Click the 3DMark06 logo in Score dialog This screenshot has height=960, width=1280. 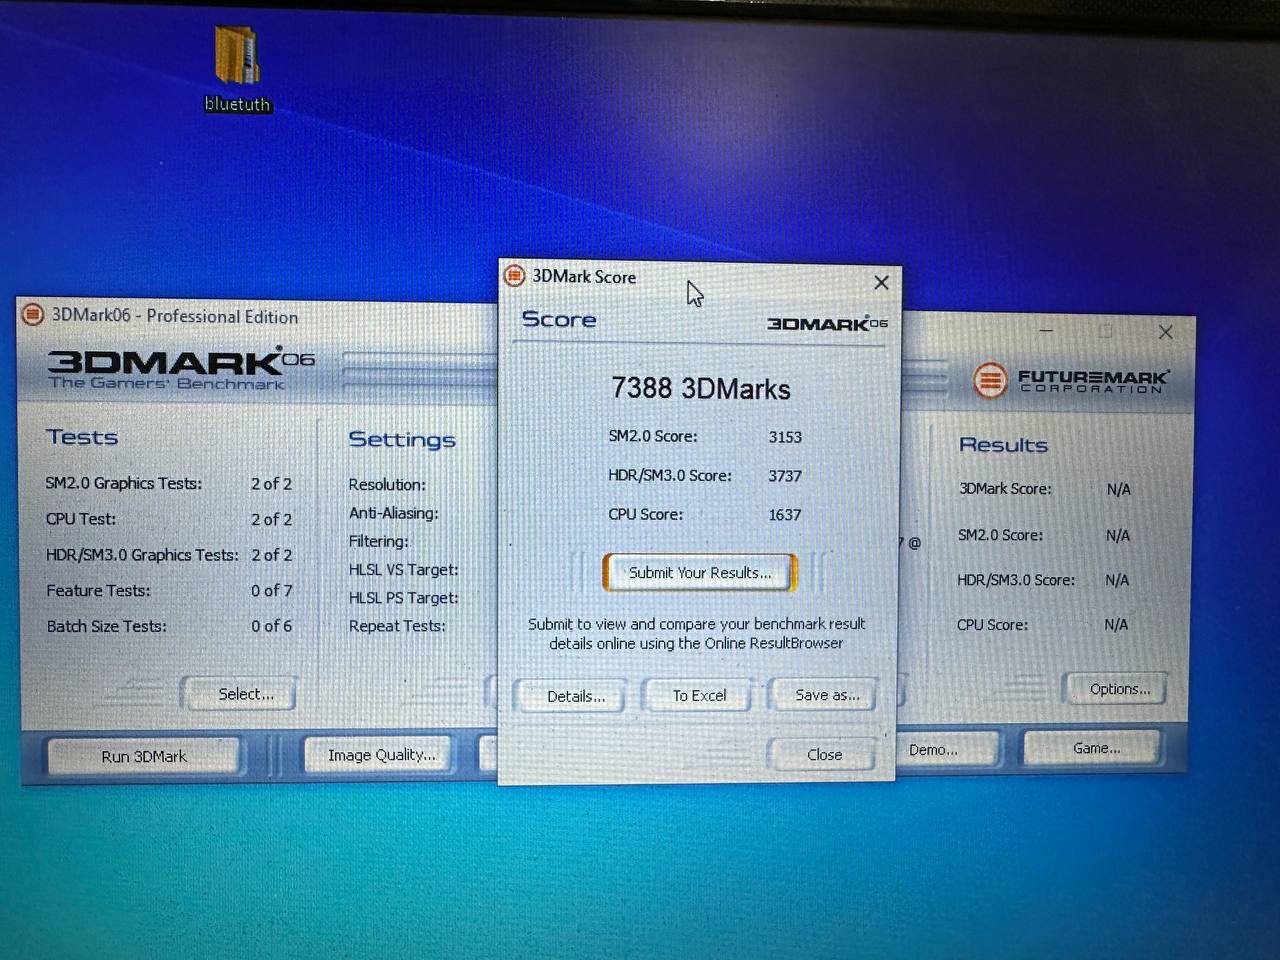tap(827, 323)
